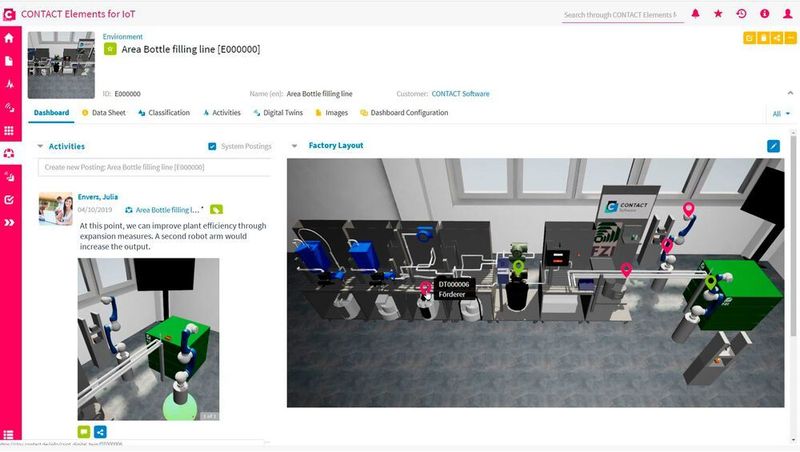Click the green favorite star beside the area title

[110, 49]
